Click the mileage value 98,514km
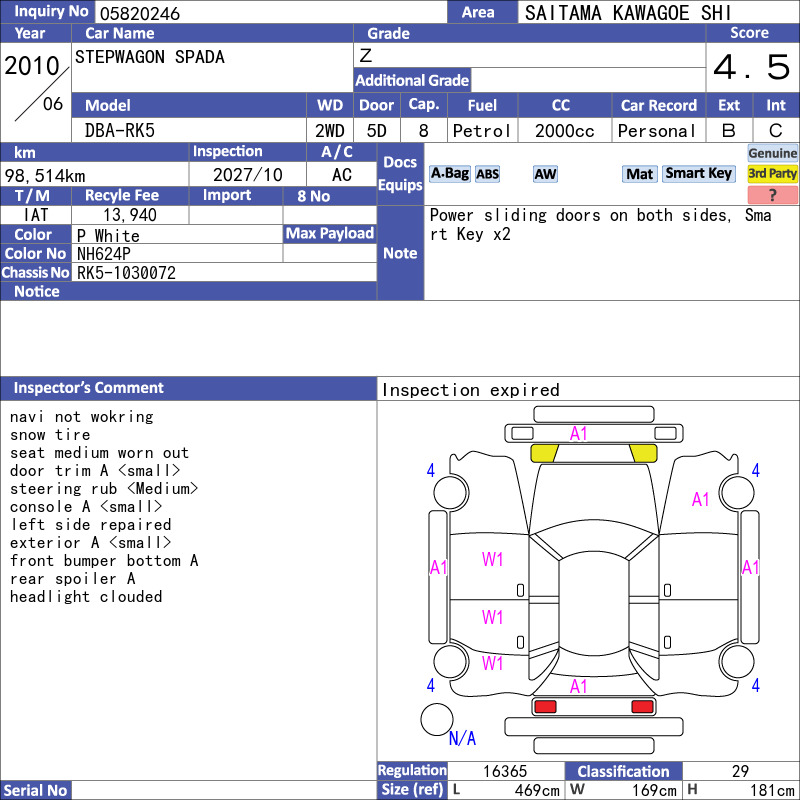This screenshot has width=800, height=800. coord(45,176)
